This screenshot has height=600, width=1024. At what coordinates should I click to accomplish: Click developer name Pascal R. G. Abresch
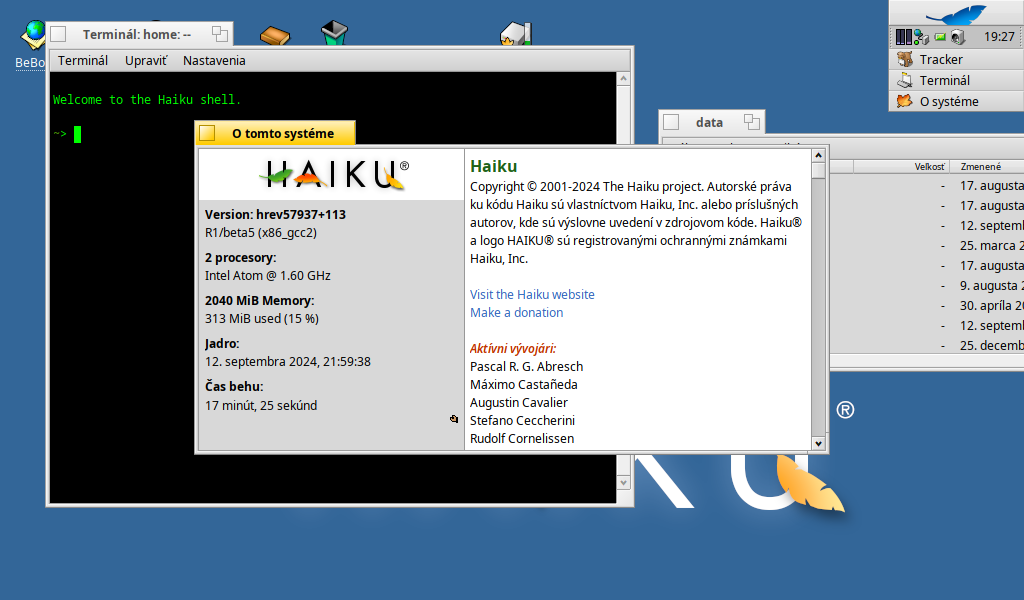tap(526, 367)
